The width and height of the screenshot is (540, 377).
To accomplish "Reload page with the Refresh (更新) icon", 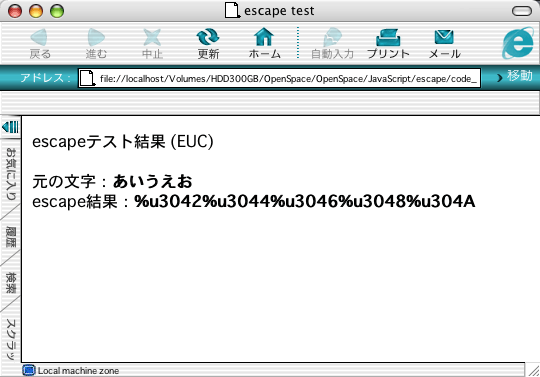I will pyautogui.click(x=208, y=37).
